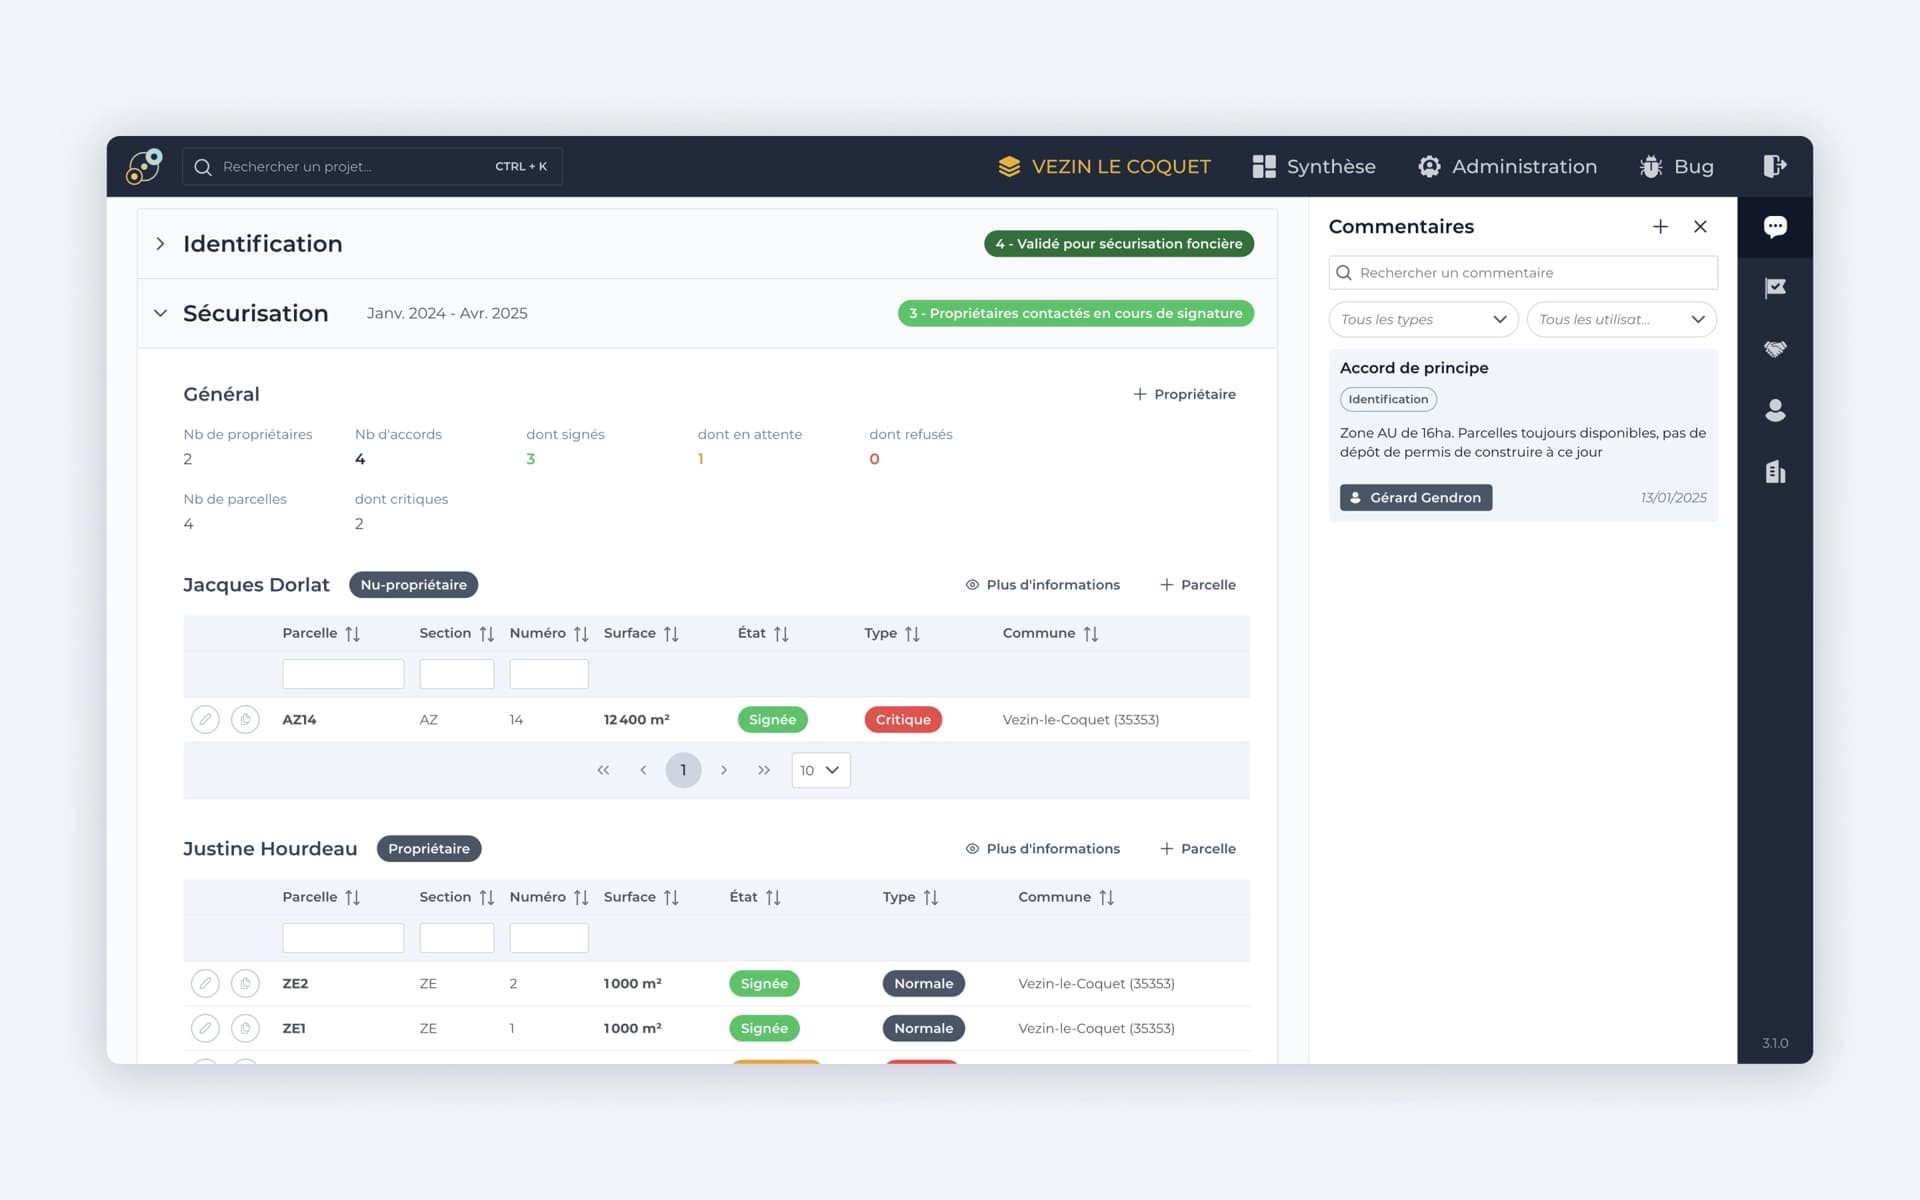Open the Tous les types dropdown
This screenshot has height=1200, width=1920.
click(x=1423, y=319)
